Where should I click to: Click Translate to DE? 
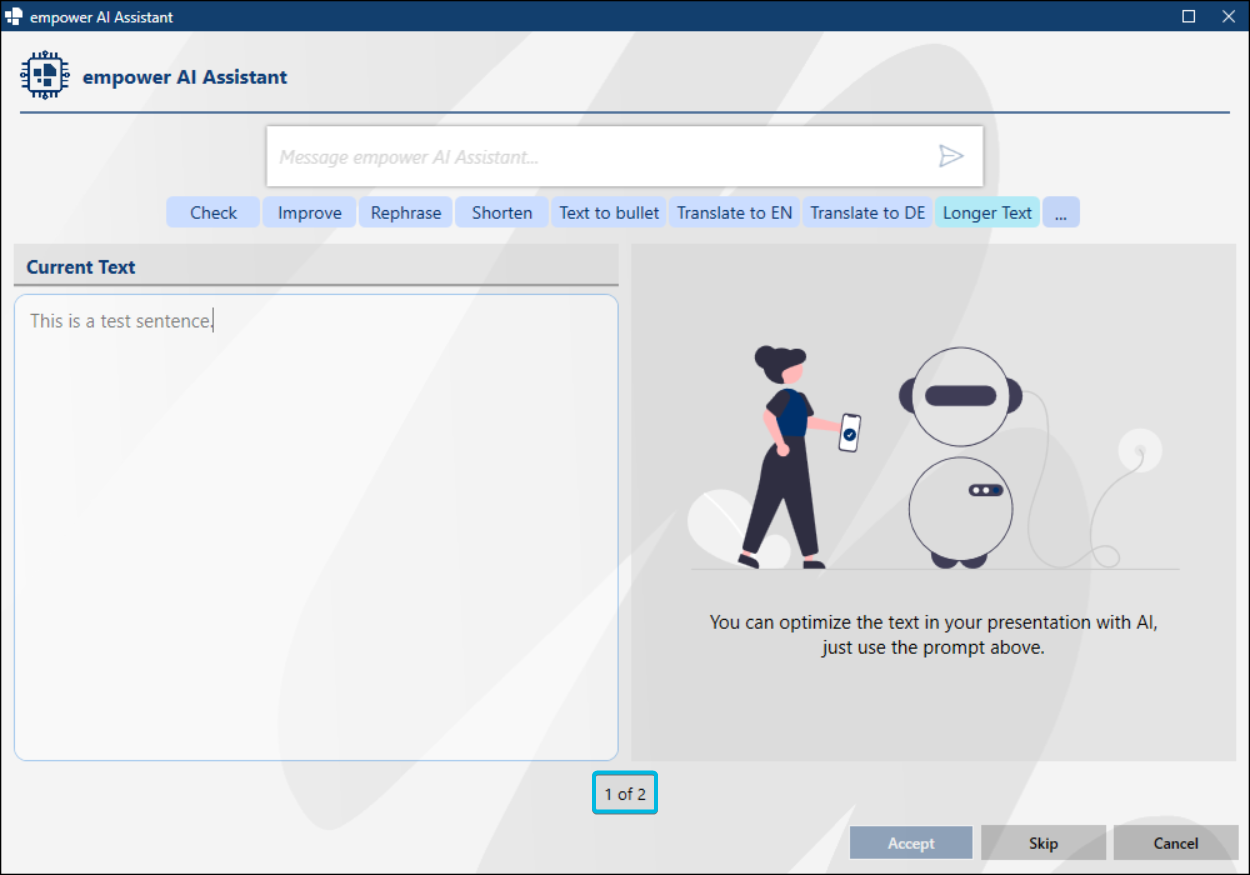point(867,212)
